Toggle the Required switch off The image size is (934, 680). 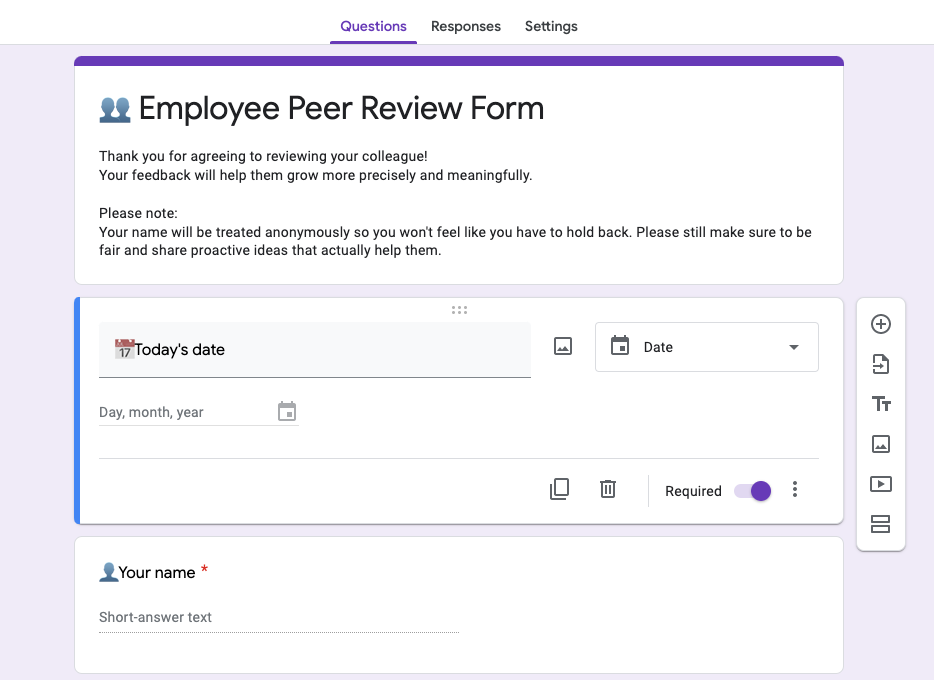[x=752, y=491]
